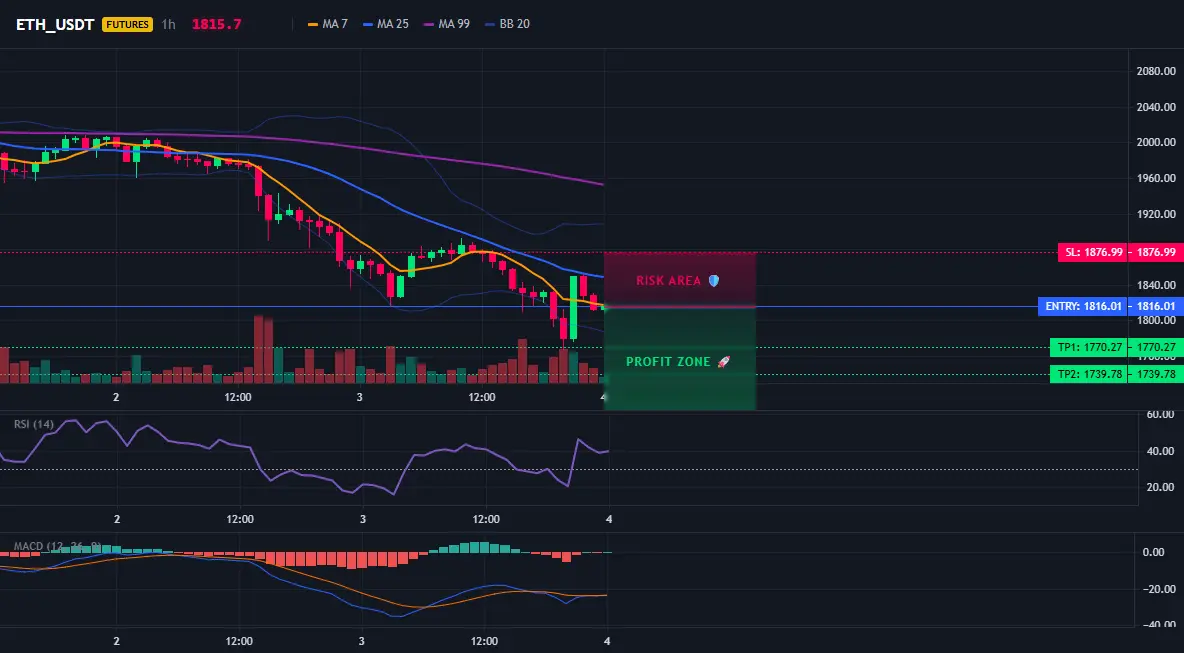This screenshot has height=653, width=1184.
Task: Click the date 4 label on RSI axis
Action: tap(609, 519)
